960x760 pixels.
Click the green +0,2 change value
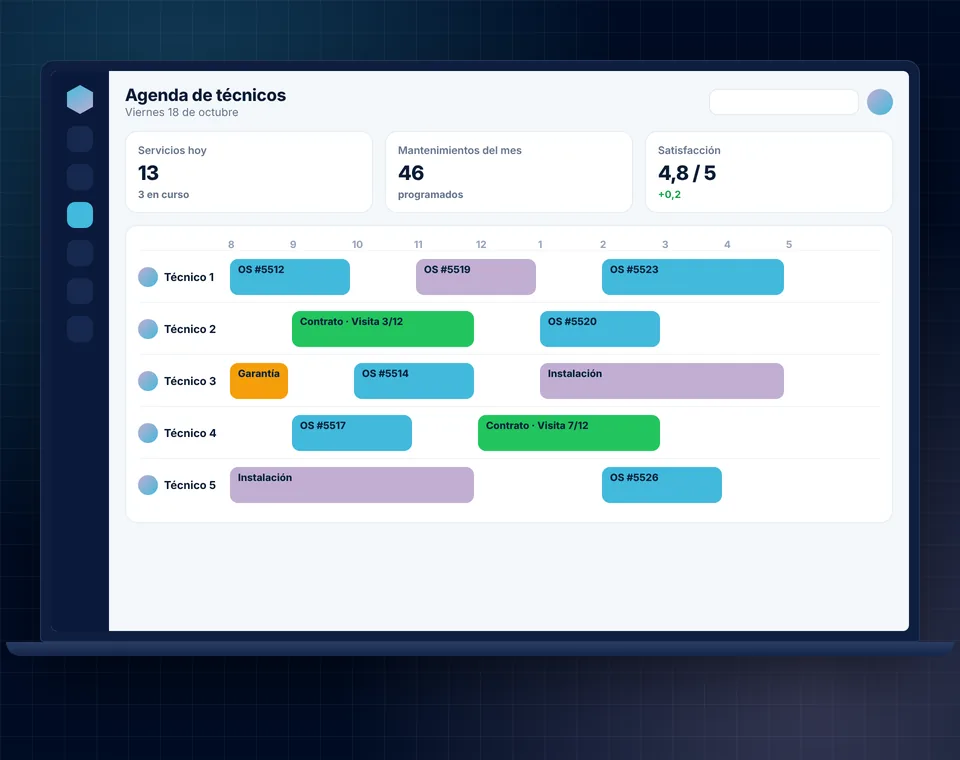[669, 194]
